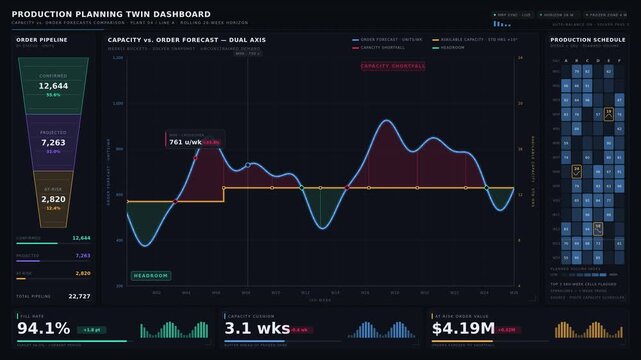
Task: Click the Order Pipeline panel title
Action: pyautogui.click(x=42, y=40)
